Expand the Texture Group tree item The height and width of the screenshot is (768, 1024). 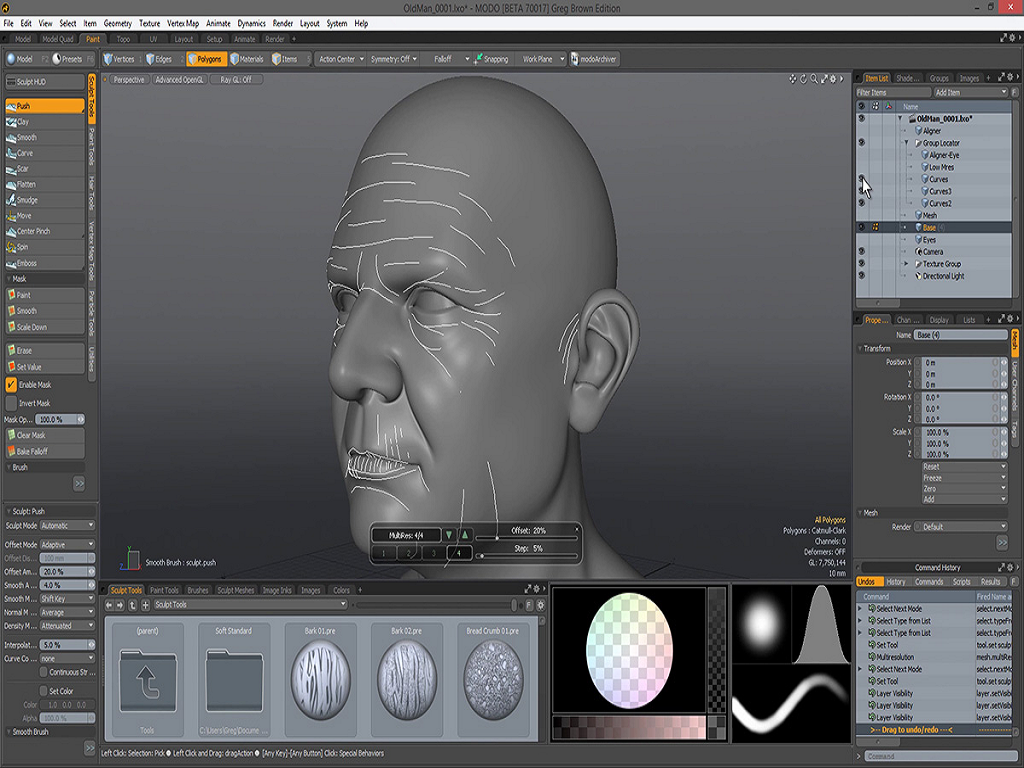click(906, 264)
